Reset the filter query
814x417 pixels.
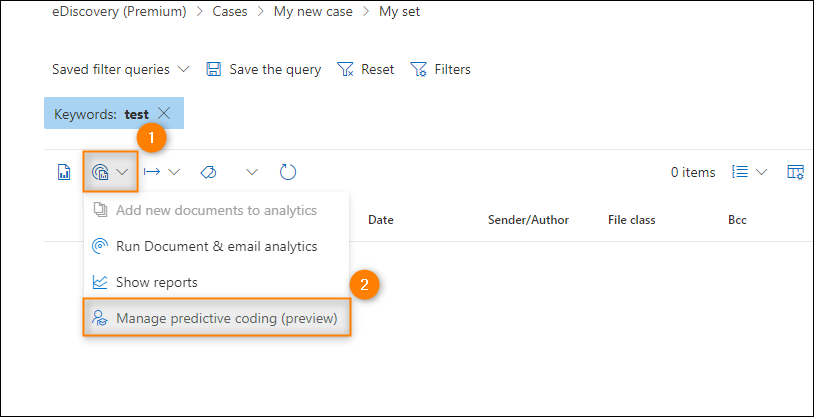(365, 70)
